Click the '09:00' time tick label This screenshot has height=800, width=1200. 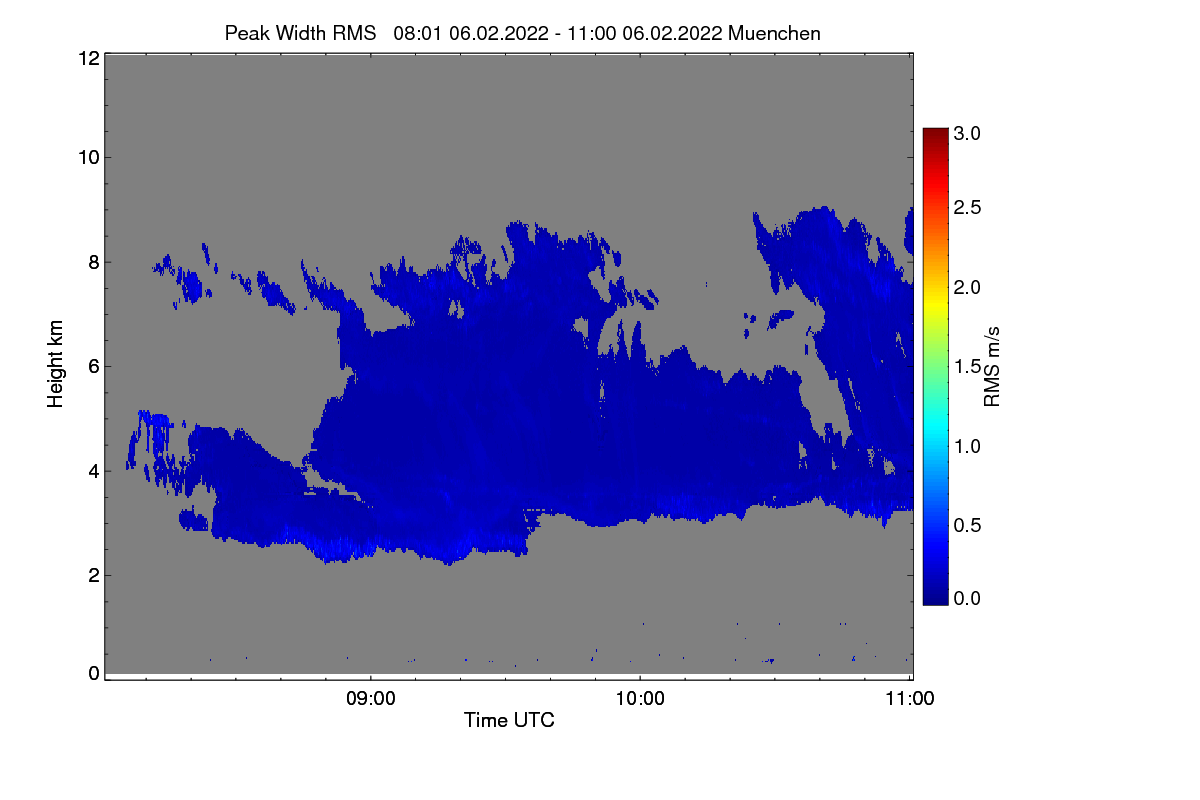pos(371,699)
